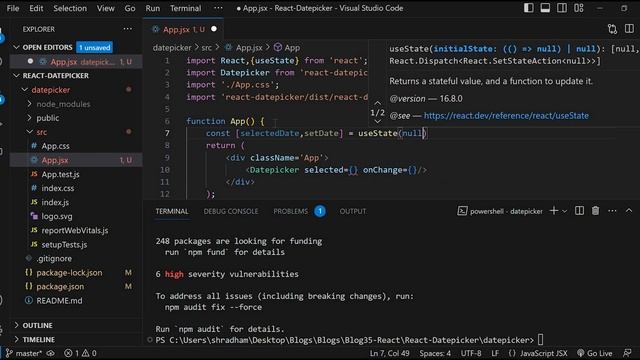Split terminal icon
This screenshot has width=640, height=360.
coord(579,211)
